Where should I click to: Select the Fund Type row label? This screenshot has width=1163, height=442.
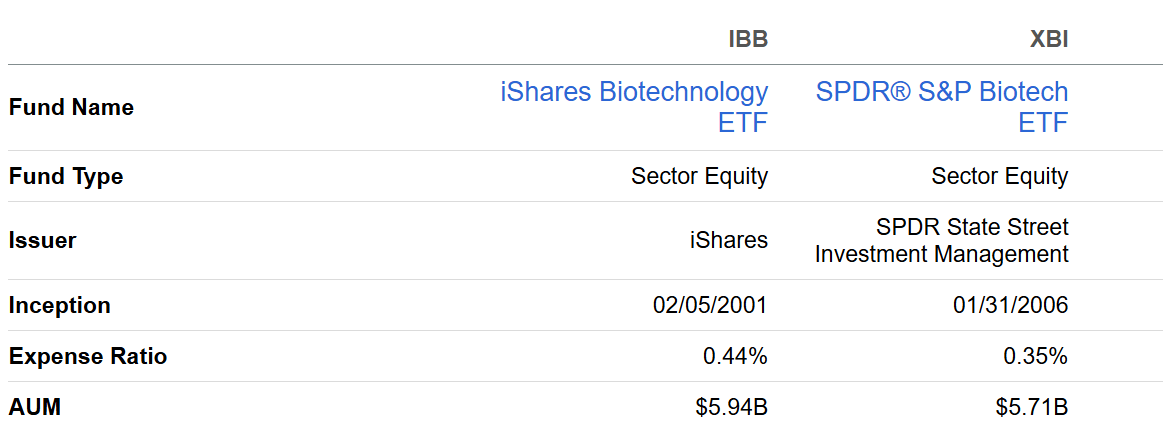tap(66, 177)
